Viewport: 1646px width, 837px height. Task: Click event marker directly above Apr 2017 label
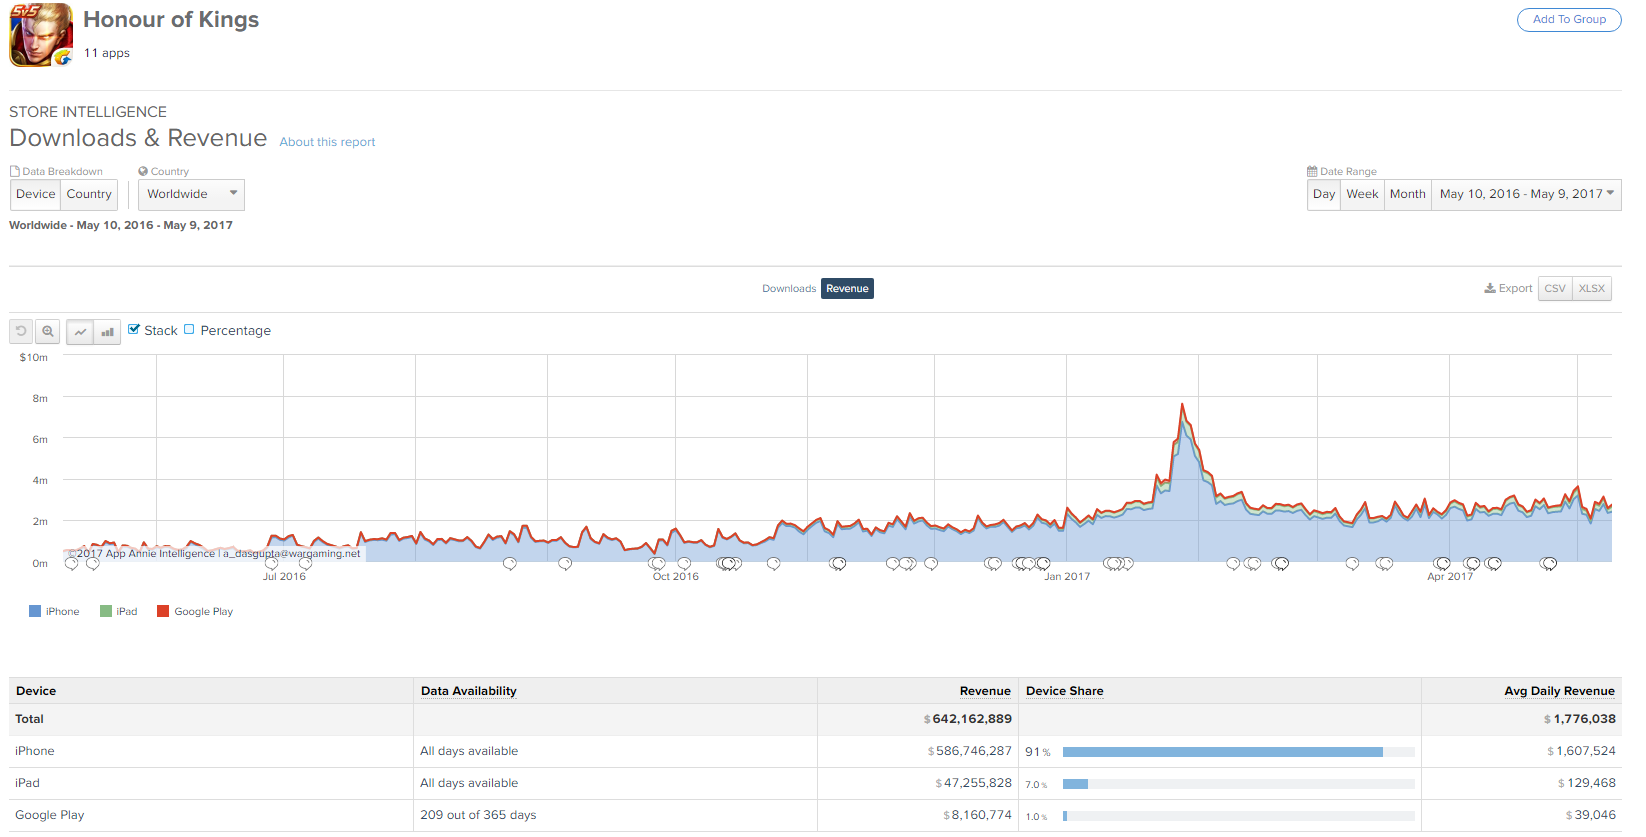(1442, 564)
